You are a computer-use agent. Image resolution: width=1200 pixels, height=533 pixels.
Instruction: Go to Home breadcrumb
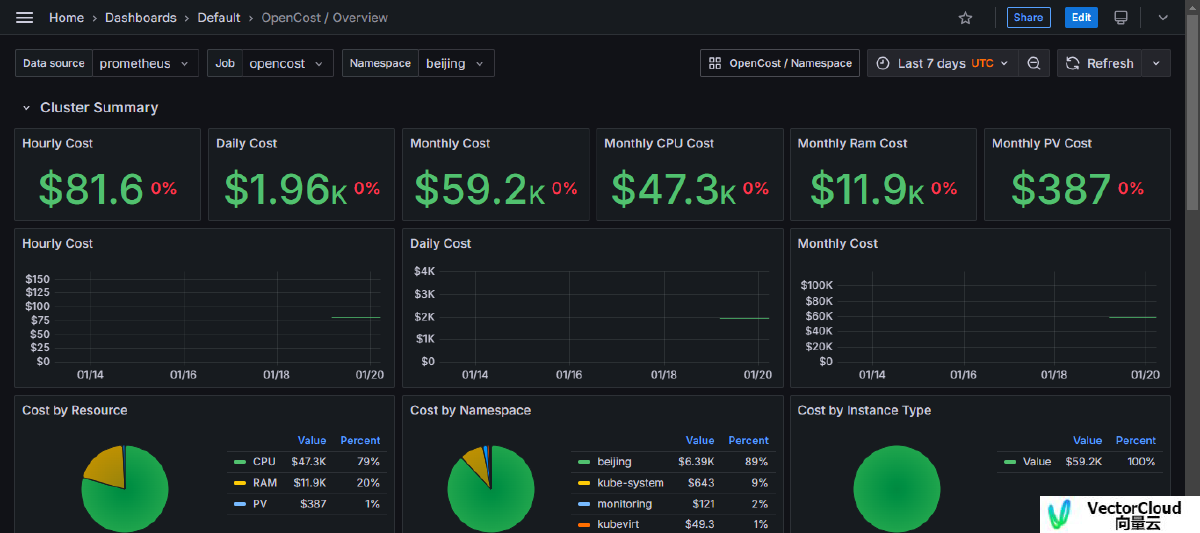point(66,18)
